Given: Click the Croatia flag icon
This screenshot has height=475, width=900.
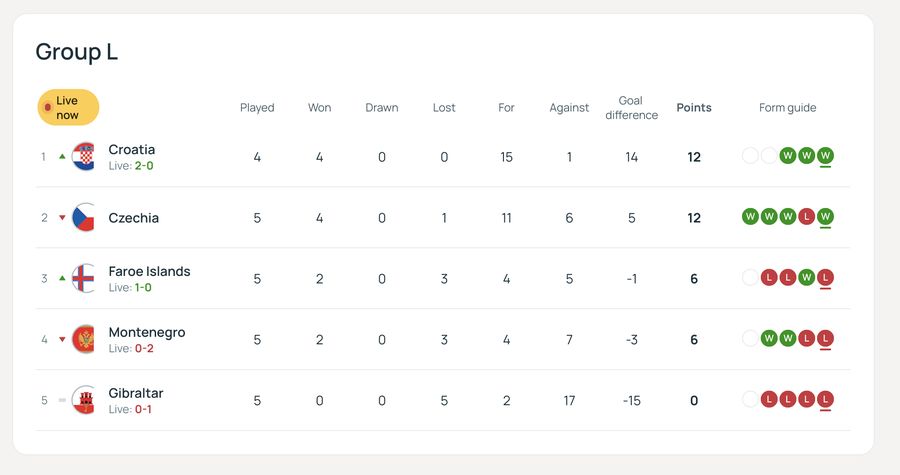Looking at the screenshot, I should pyautogui.click(x=83, y=157).
